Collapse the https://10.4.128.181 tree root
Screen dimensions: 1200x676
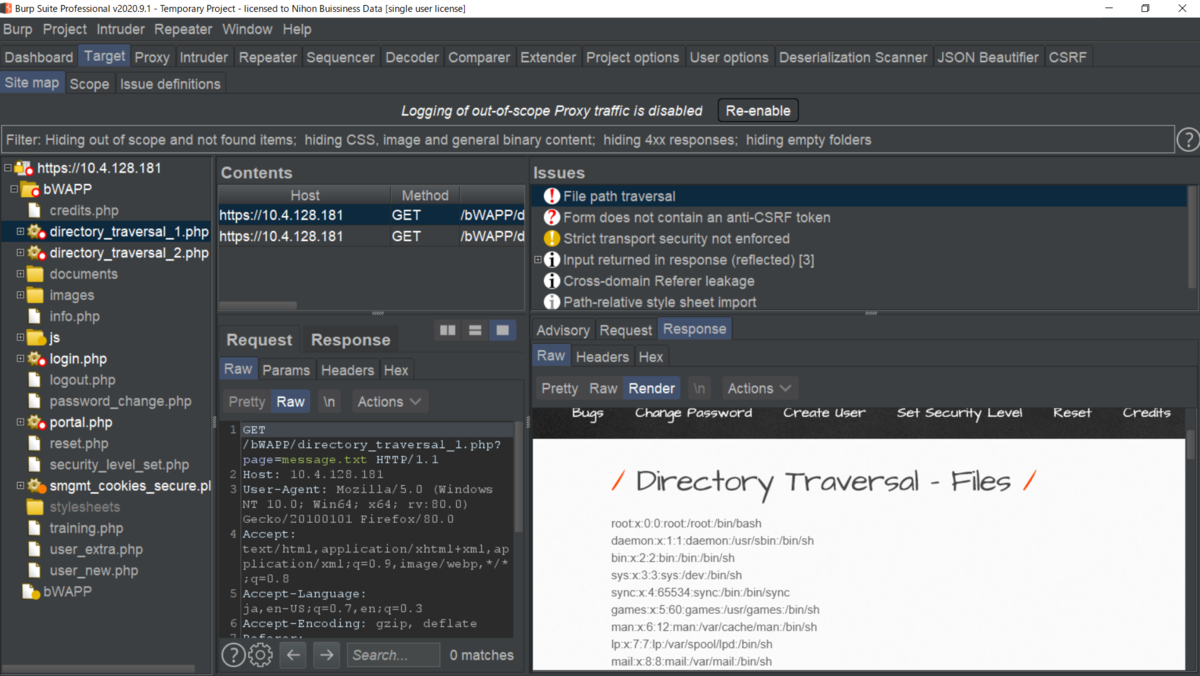click(8, 168)
